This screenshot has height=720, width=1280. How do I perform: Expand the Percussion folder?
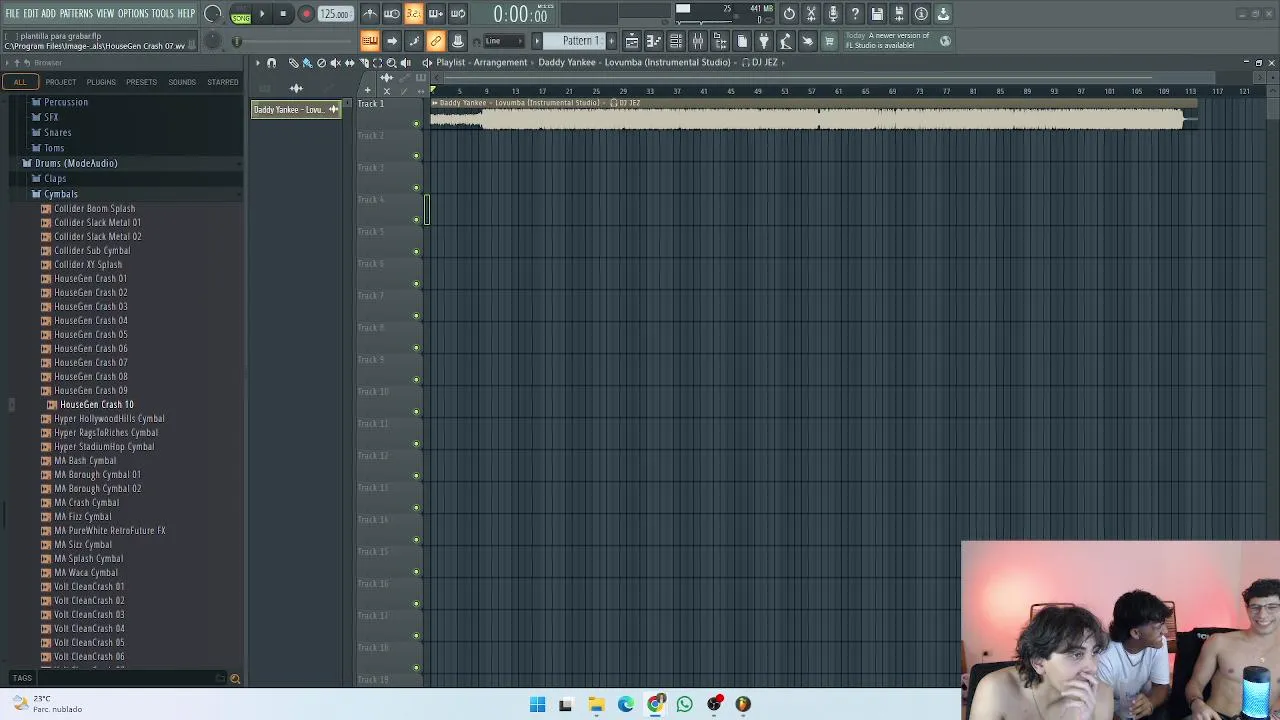(65, 102)
